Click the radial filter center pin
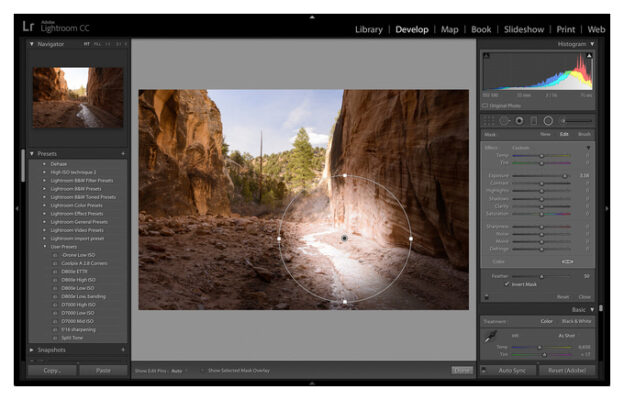Viewport: 624px width, 400px height. click(x=344, y=238)
